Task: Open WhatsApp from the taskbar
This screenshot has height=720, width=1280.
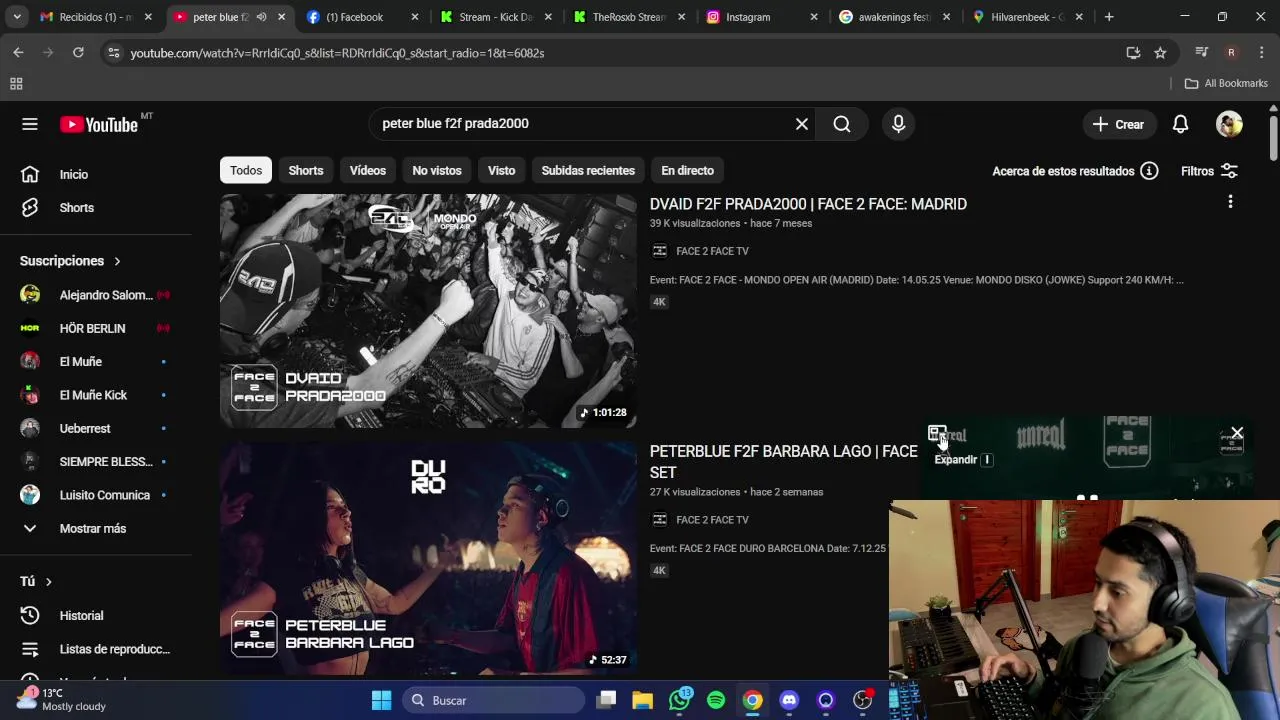Action: coord(680,700)
